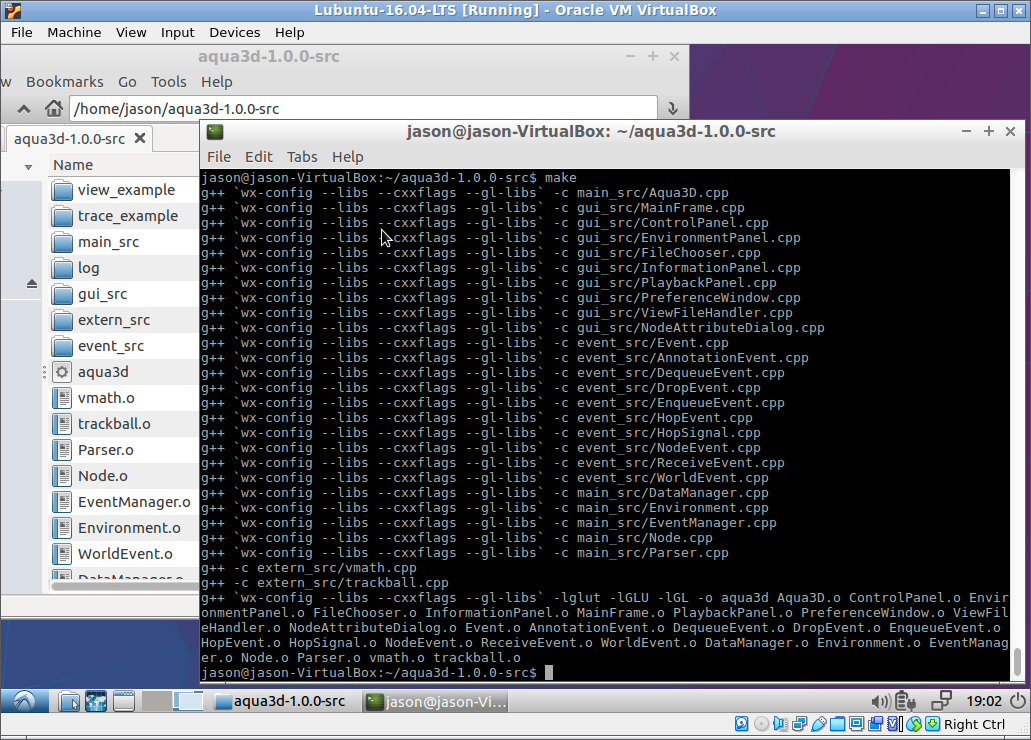
Task: Click the terminal icon in terminal title bar
Action: pyautogui.click(x=215, y=132)
